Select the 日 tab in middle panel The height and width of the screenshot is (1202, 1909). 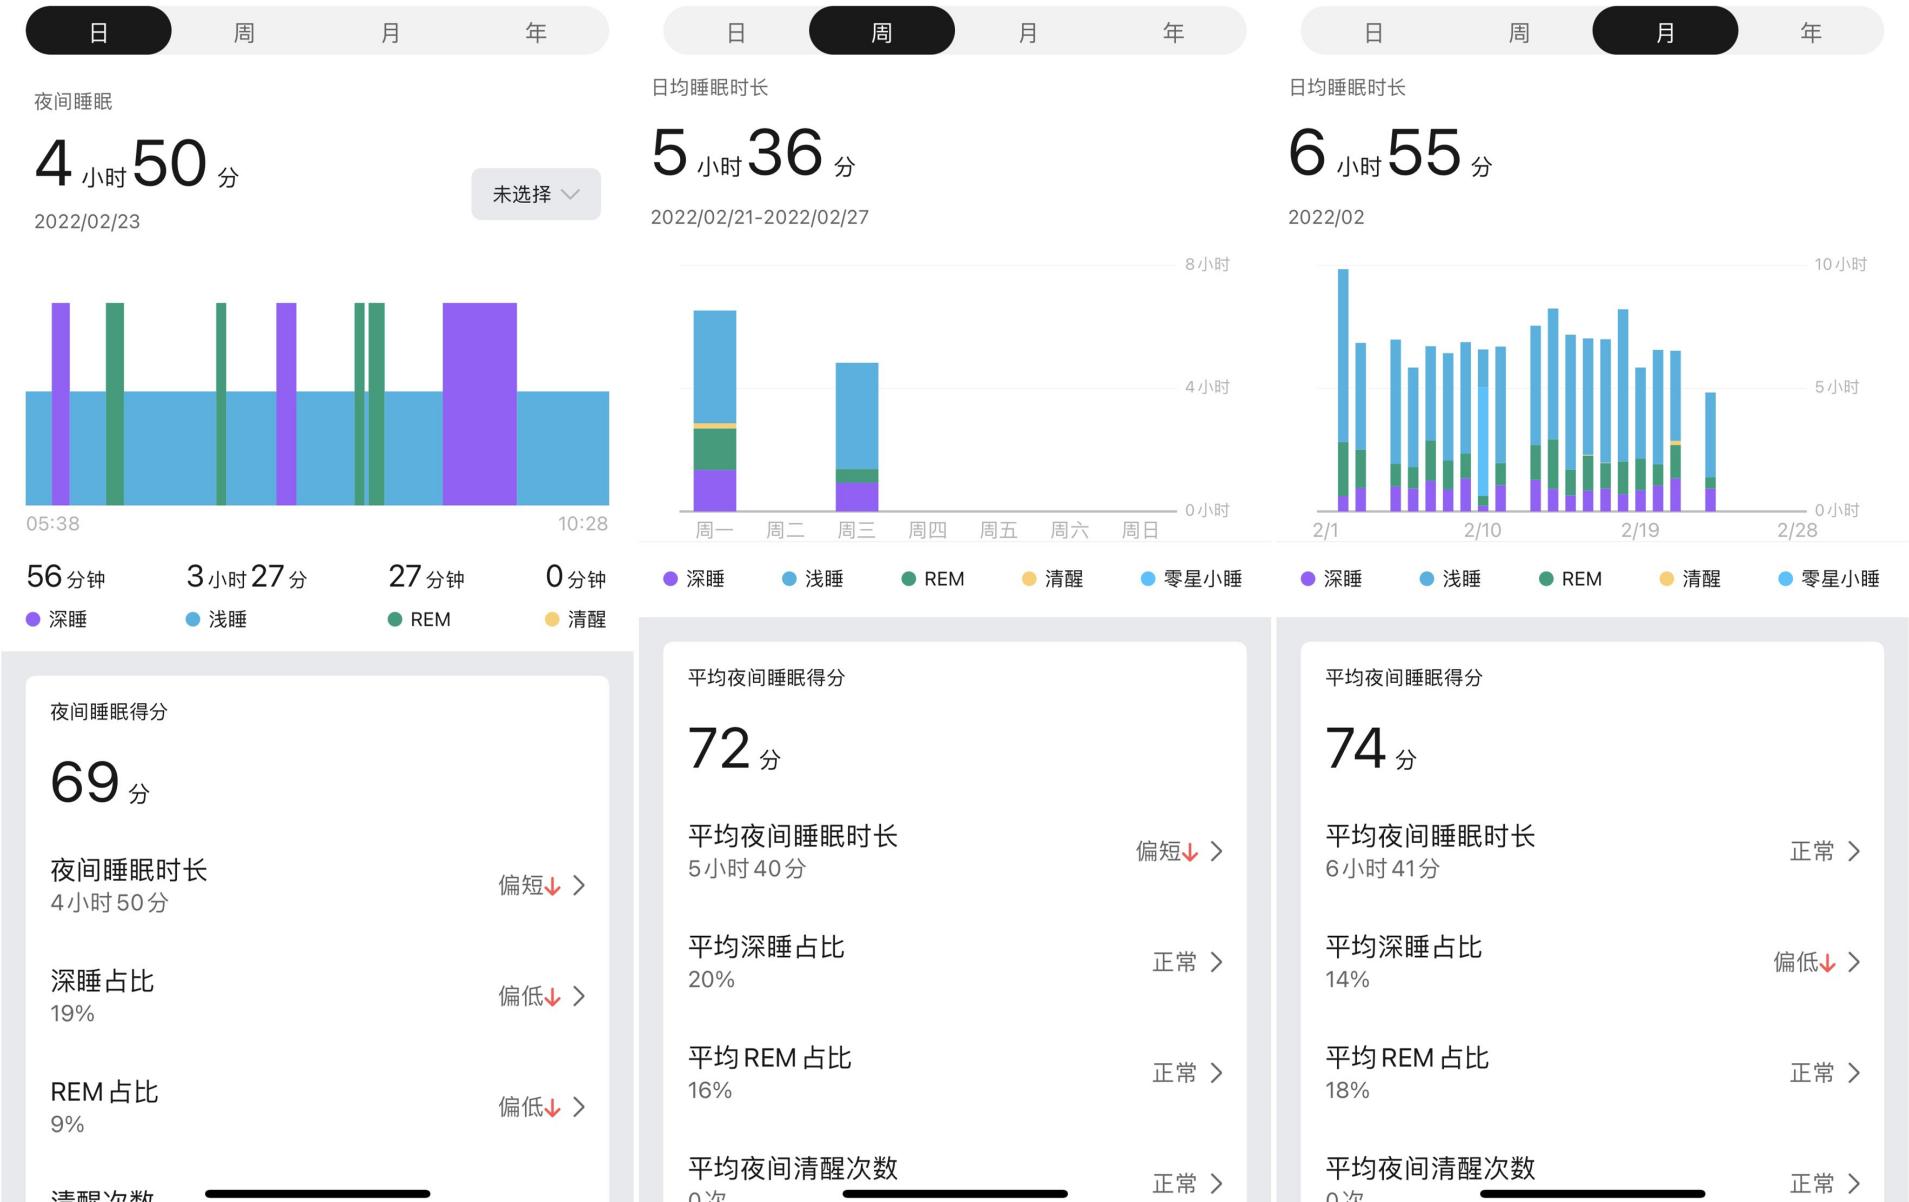point(735,30)
